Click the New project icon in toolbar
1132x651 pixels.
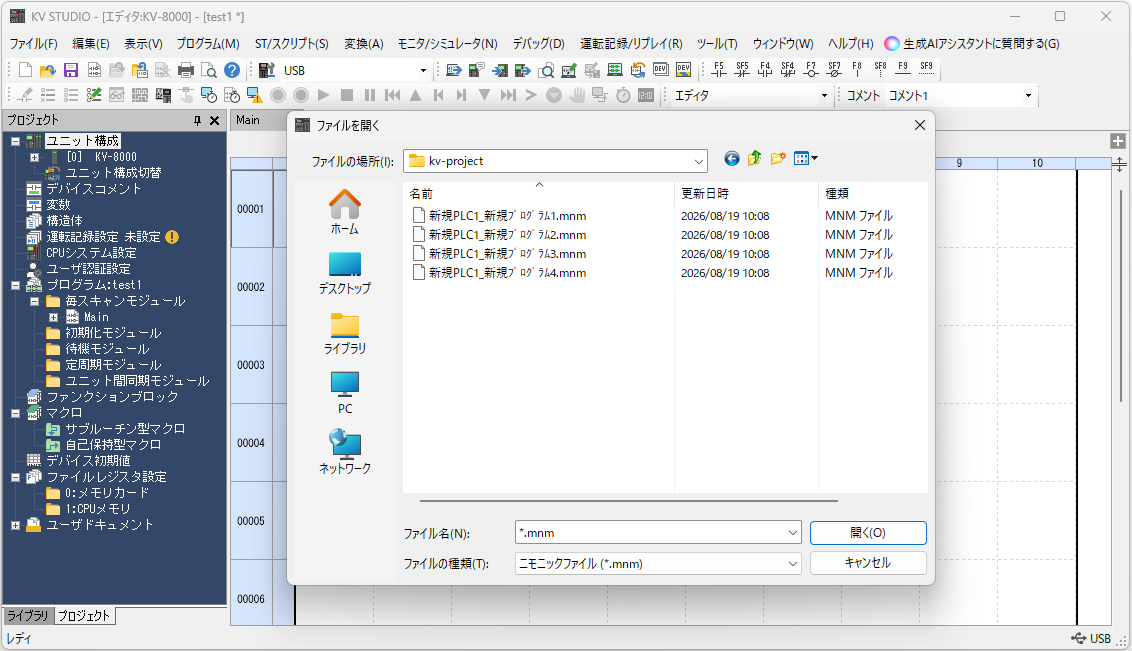(25, 70)
